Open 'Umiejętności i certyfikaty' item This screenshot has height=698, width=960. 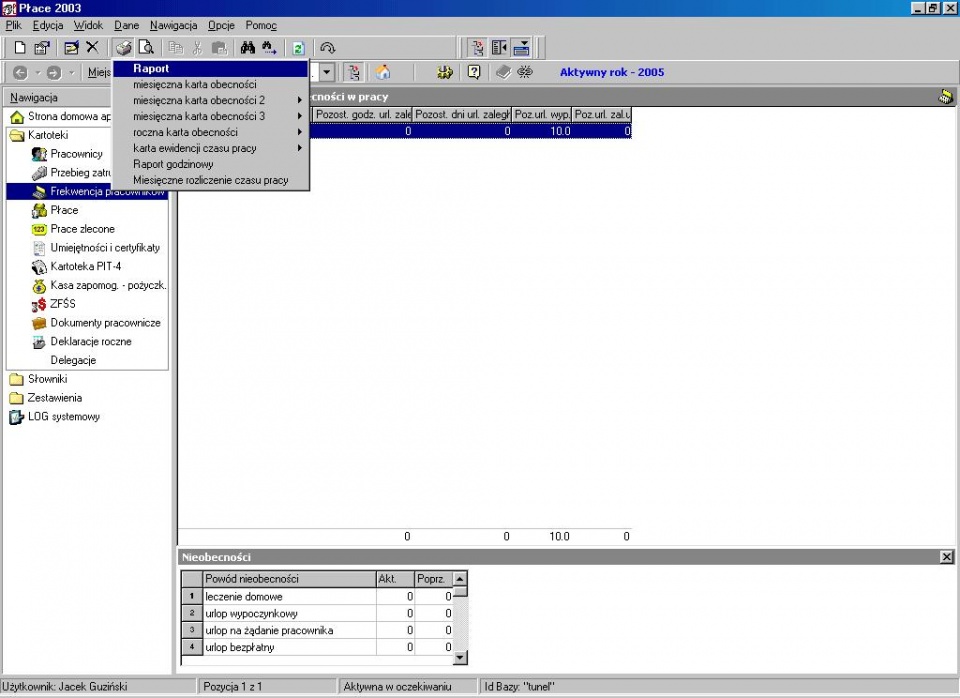point(96,248)
